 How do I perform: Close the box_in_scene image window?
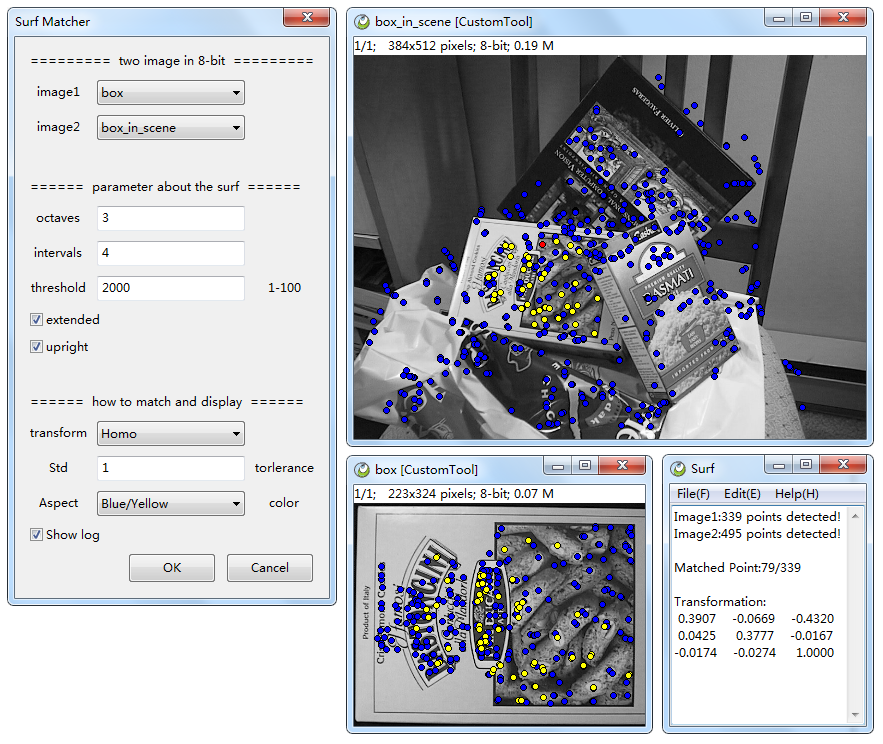tap(843, 18)
